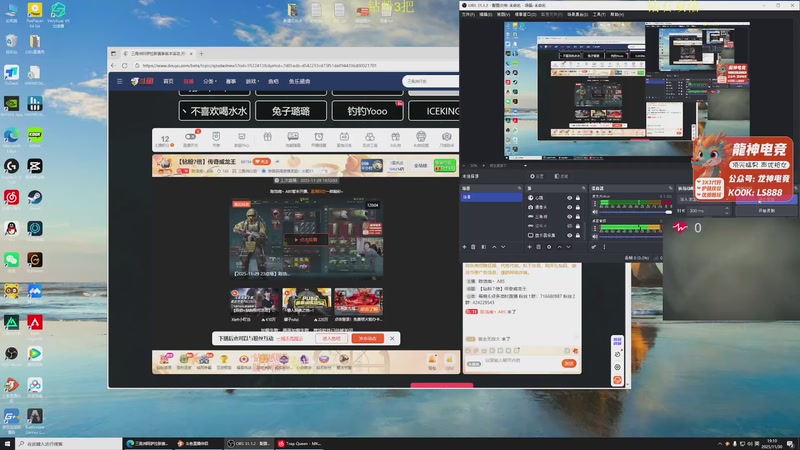Launch Steam from the desktop
The width and height of the screenshot is (800, 450).
[x=35, y=198]
